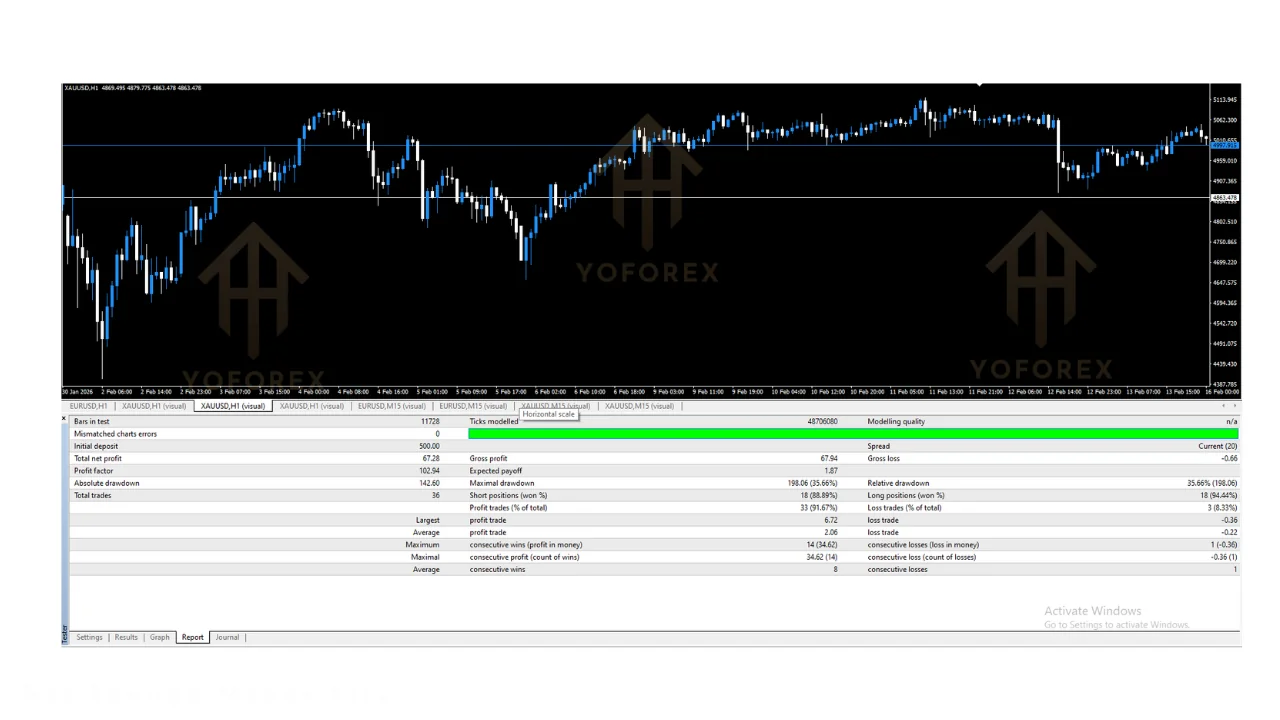Image resolution: width=1280 pixels, height=720 pixels.
Task: Click the short positions value 18 (88.89%)
Action: tap(818, 495)
